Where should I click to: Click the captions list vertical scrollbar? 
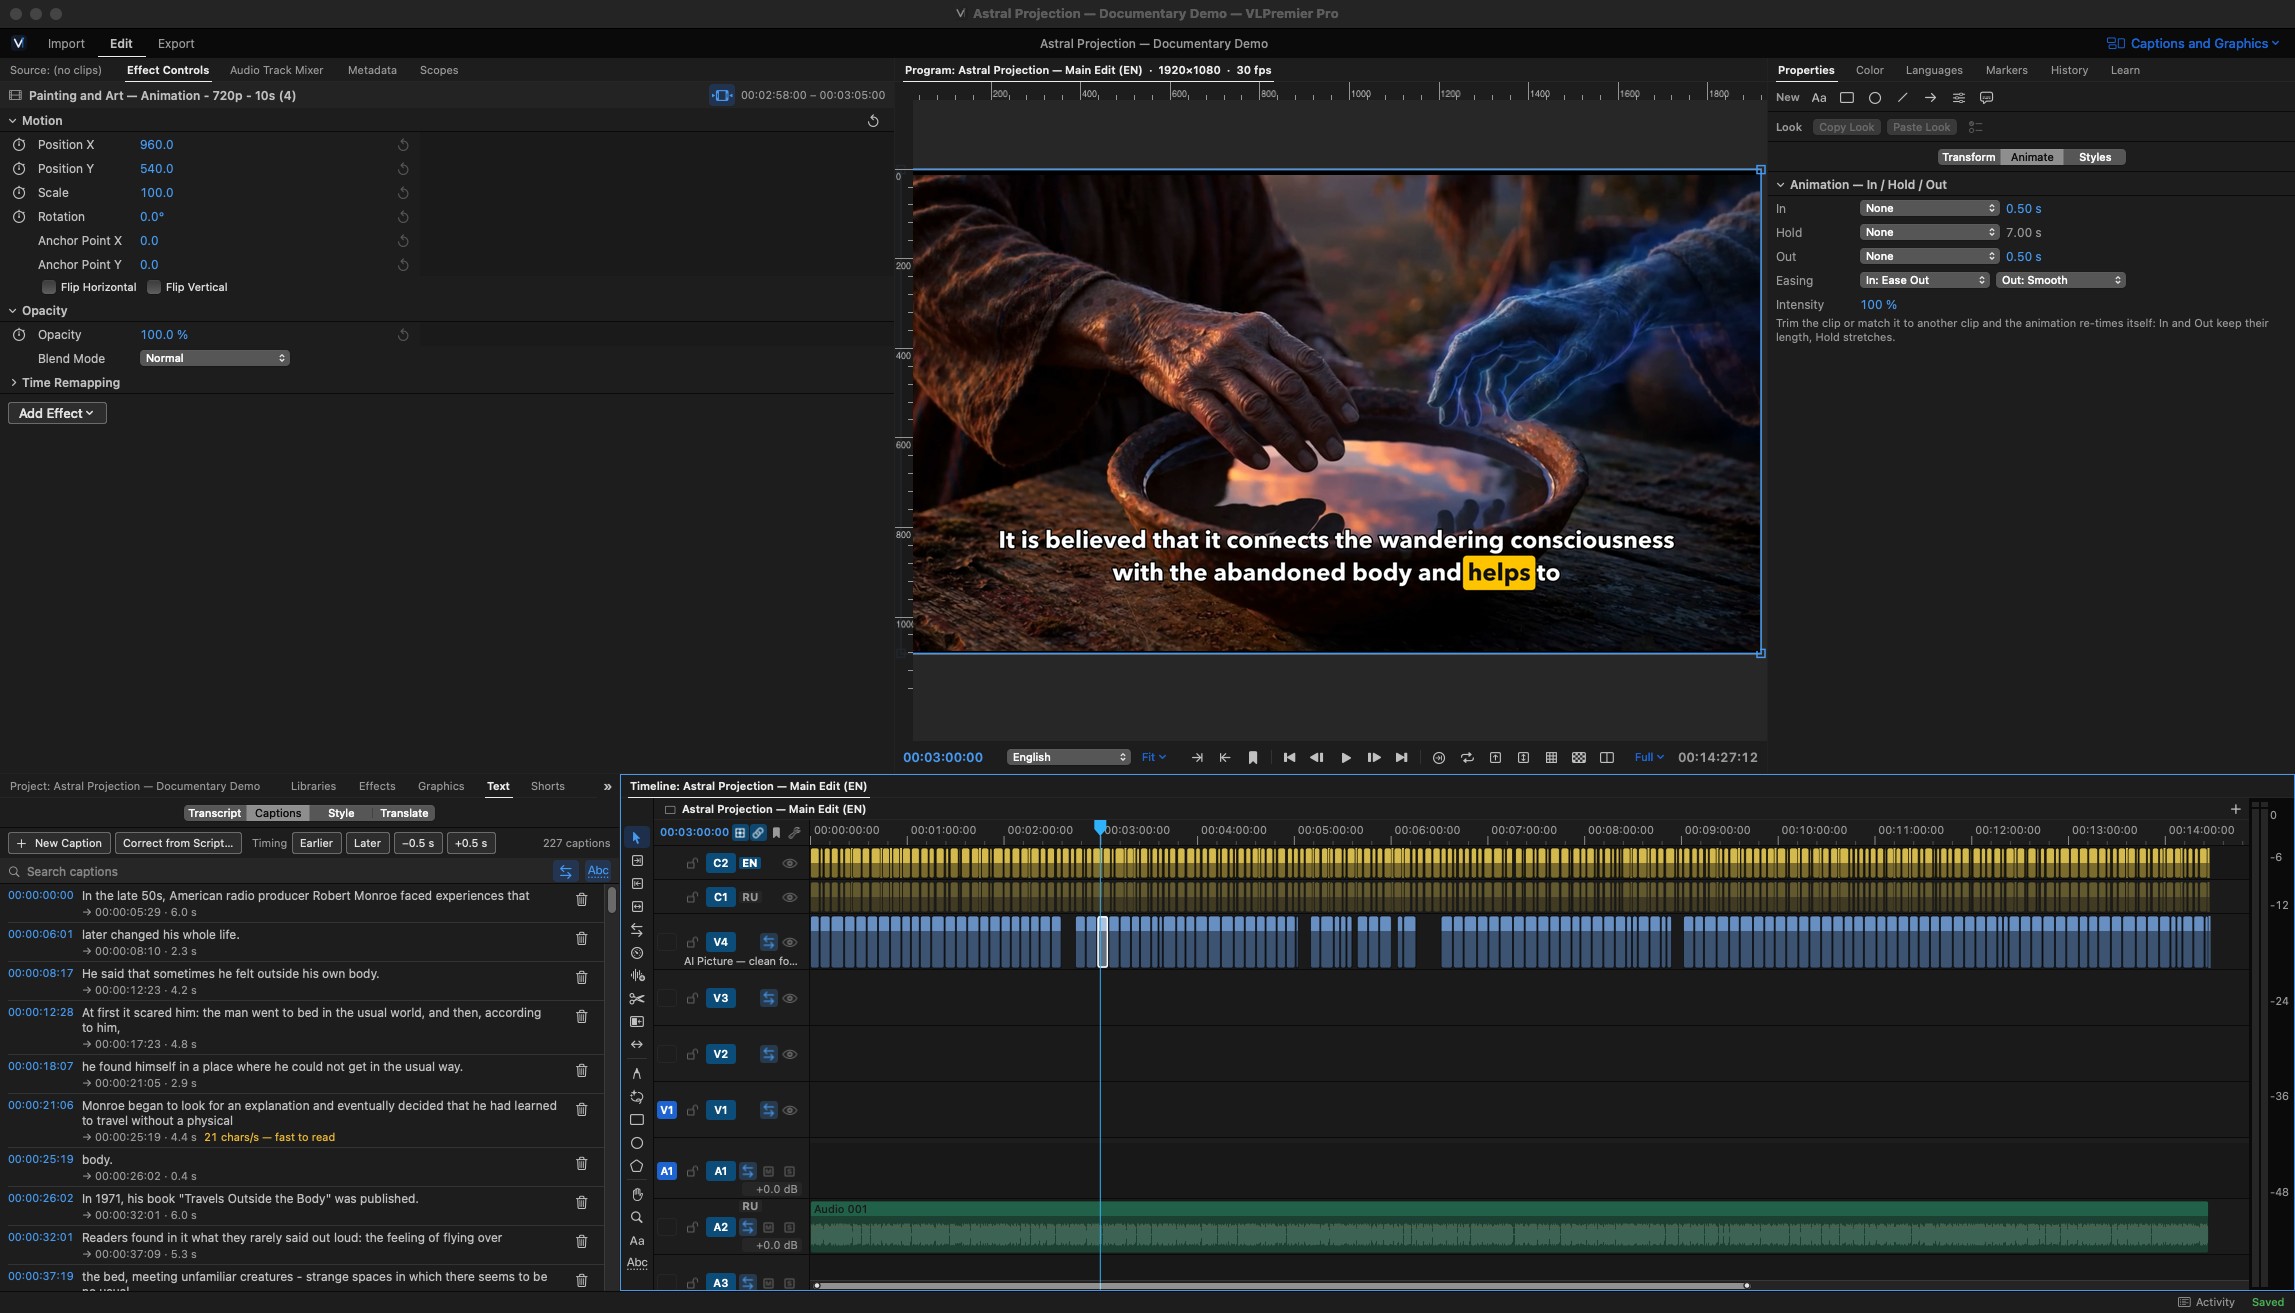[x=612, y=898]
